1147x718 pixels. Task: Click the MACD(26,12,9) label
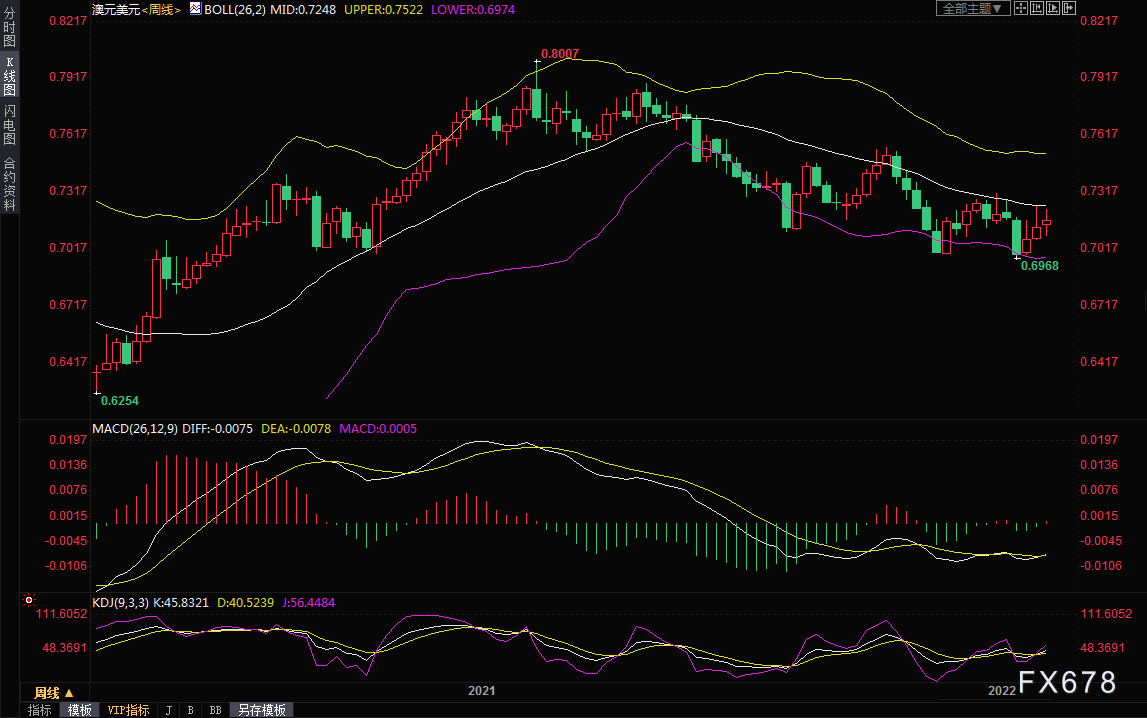[135, 428]
